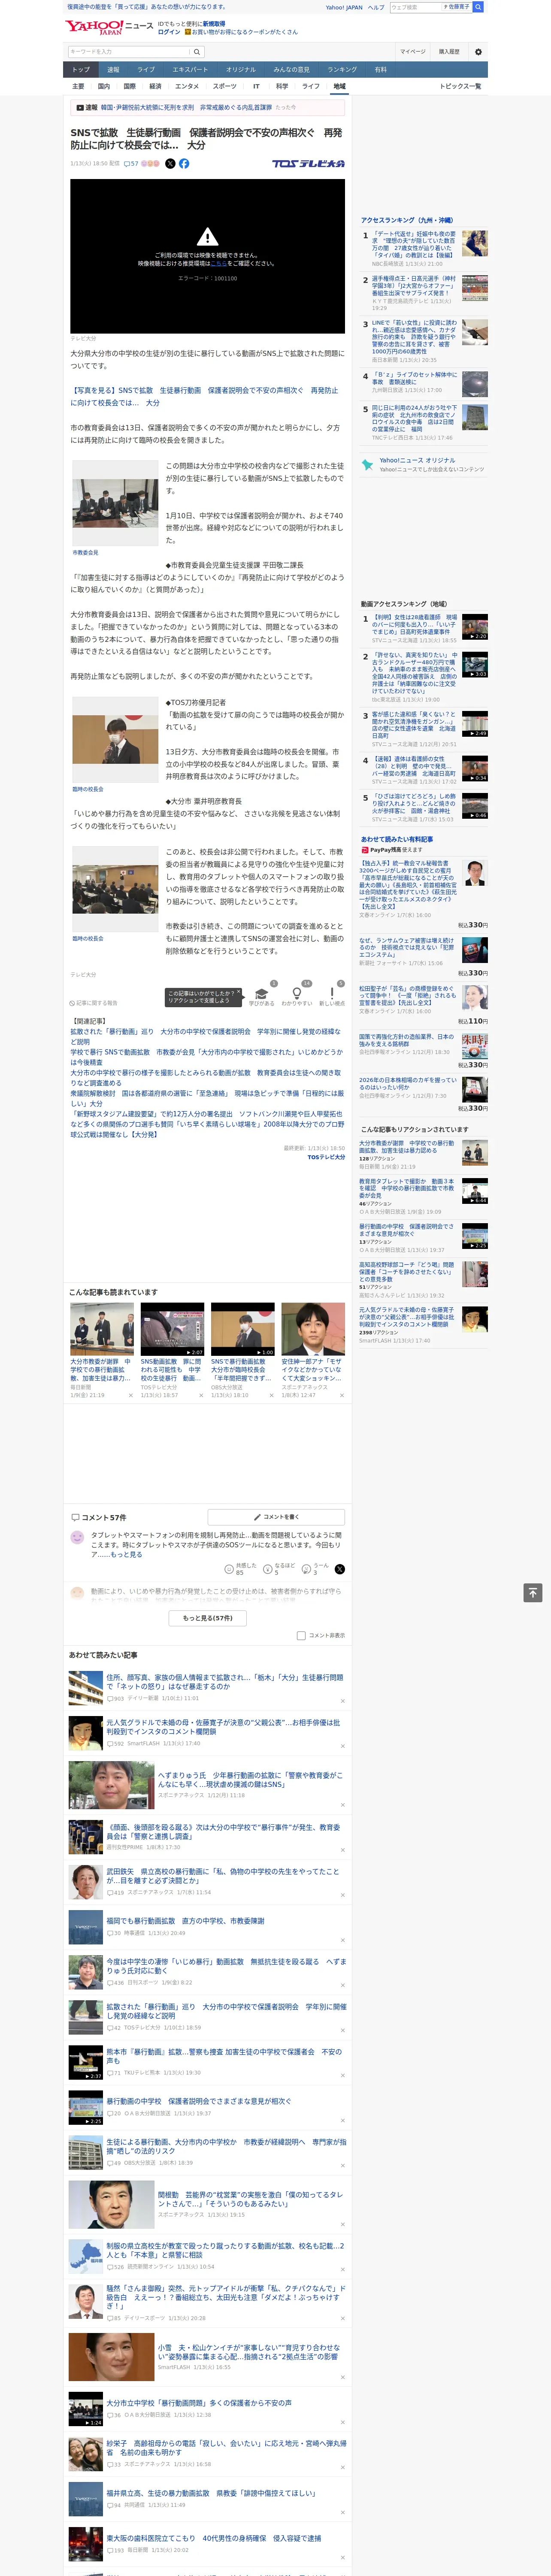This screenshot has width=551, height=2576.
Task: Select the ランキング tab
Action: click(x=342, y=70)
